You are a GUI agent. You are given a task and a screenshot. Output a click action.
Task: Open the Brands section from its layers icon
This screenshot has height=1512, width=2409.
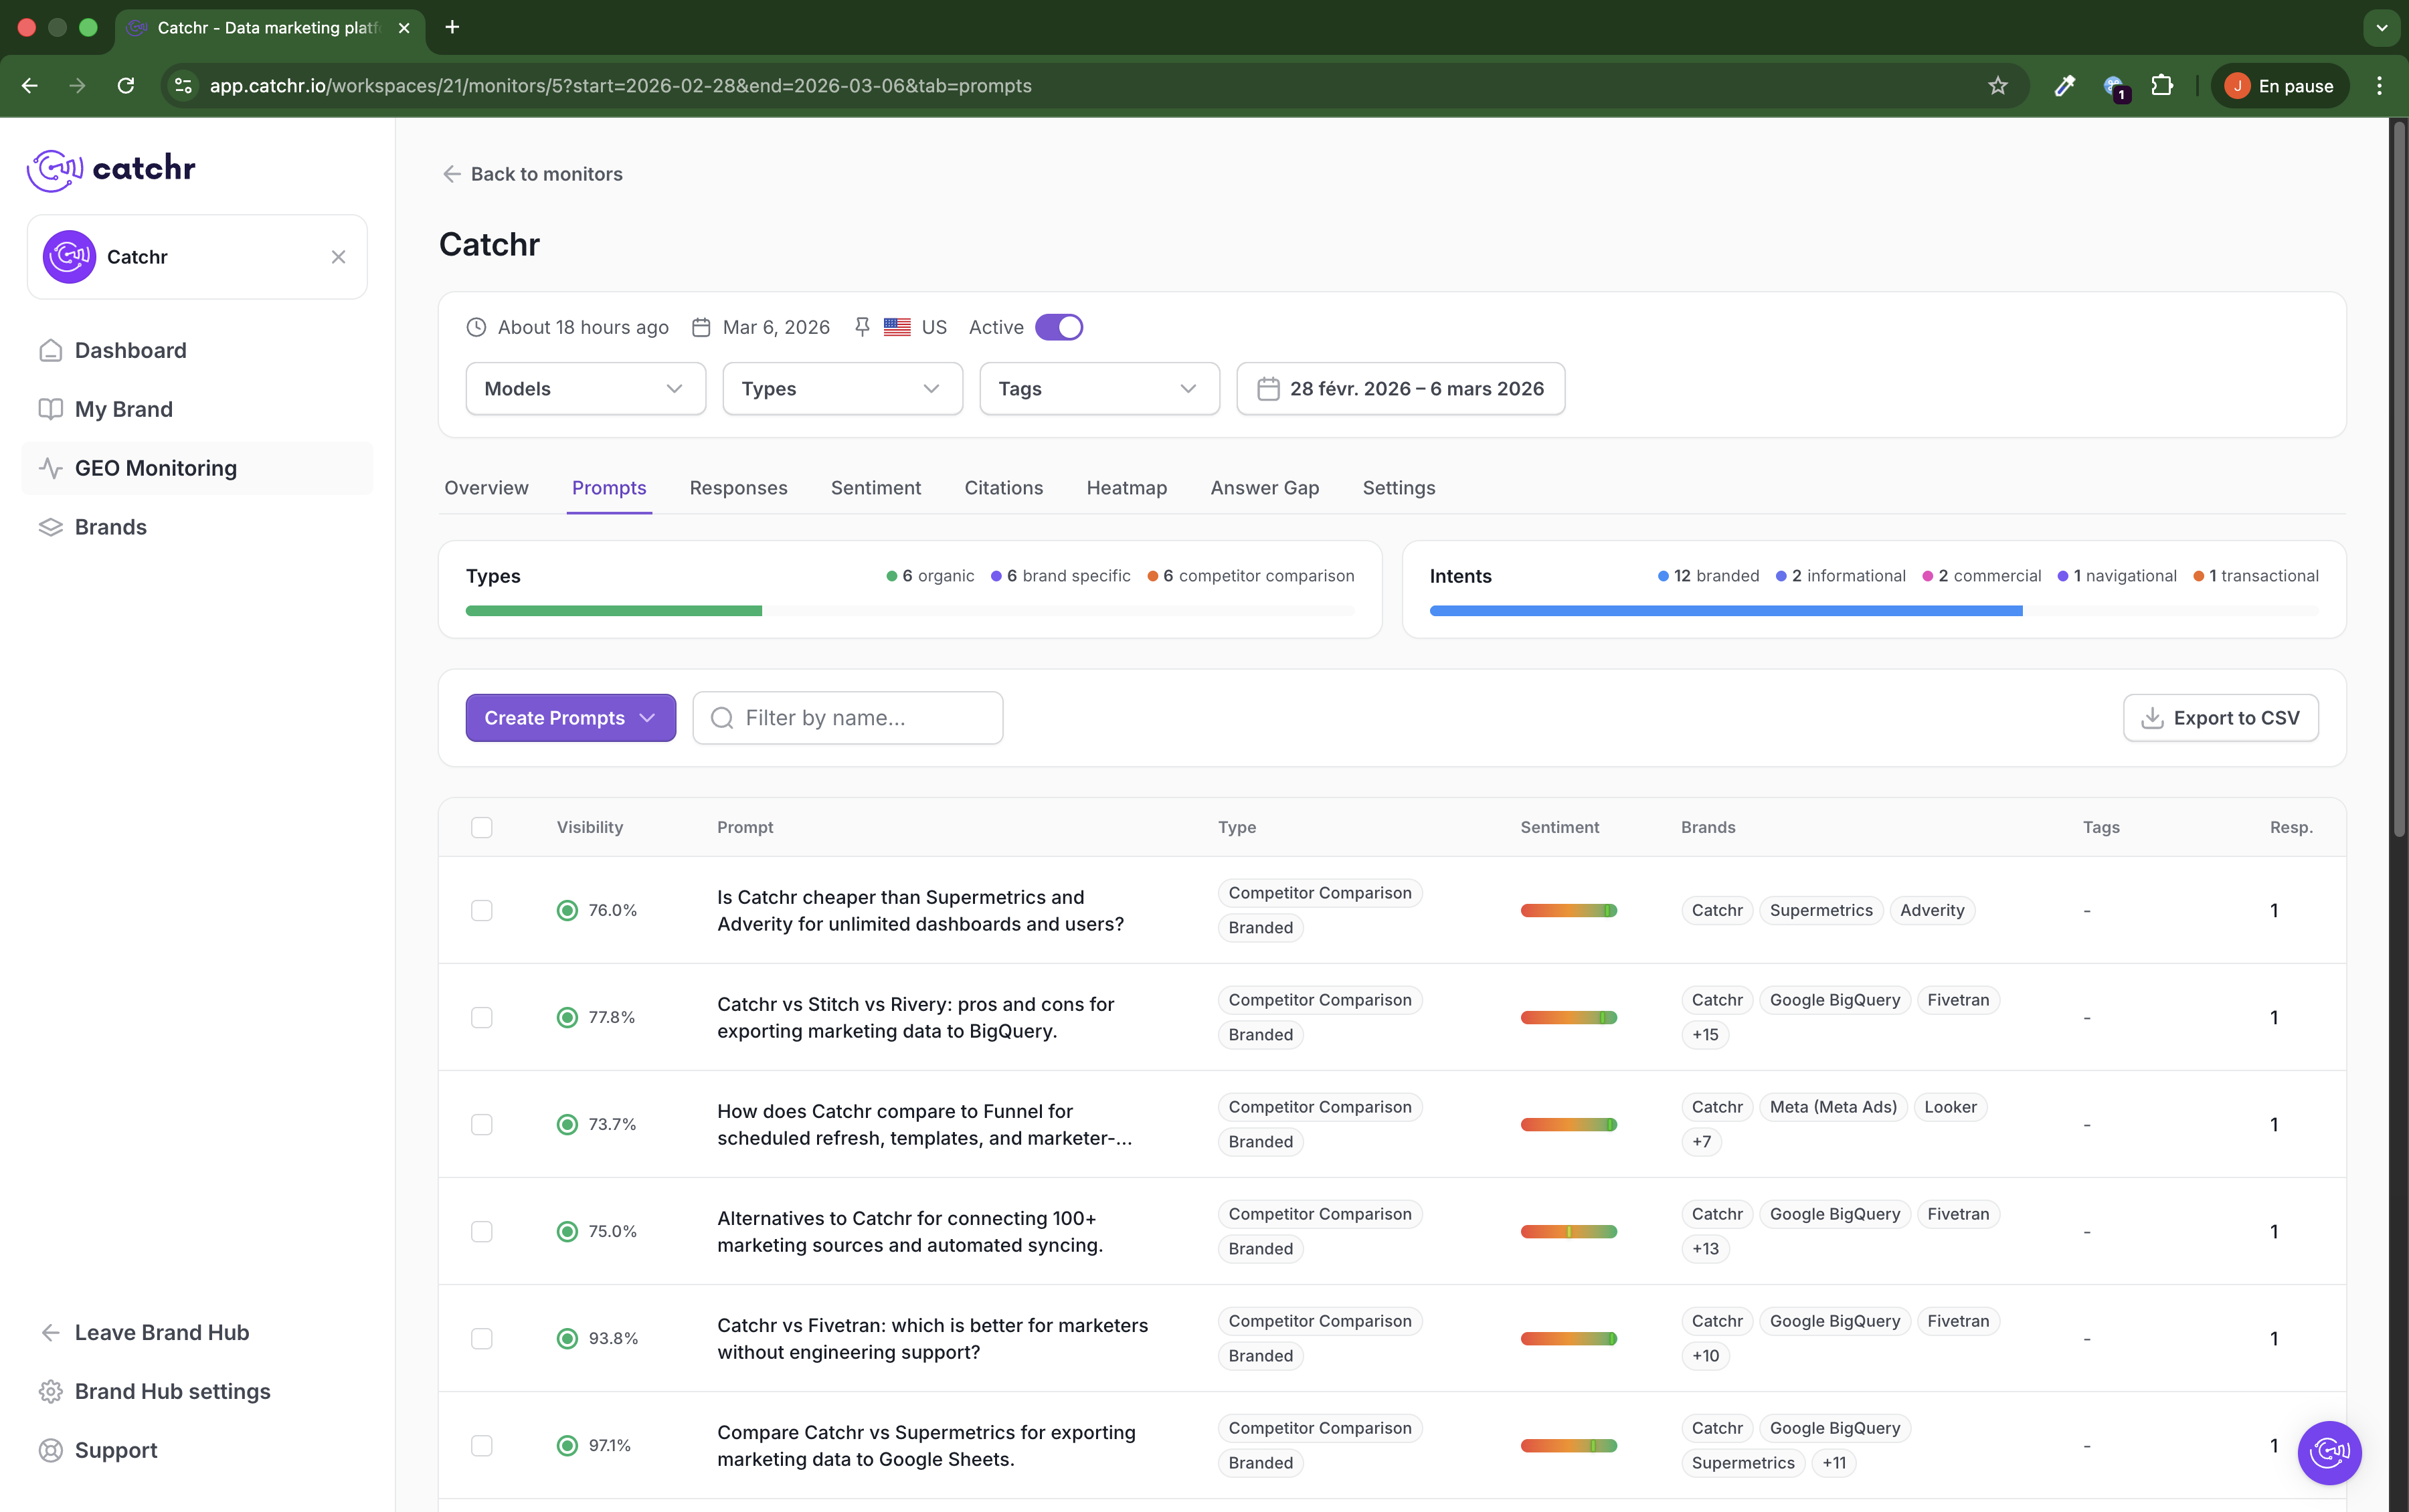click(50, 527)
